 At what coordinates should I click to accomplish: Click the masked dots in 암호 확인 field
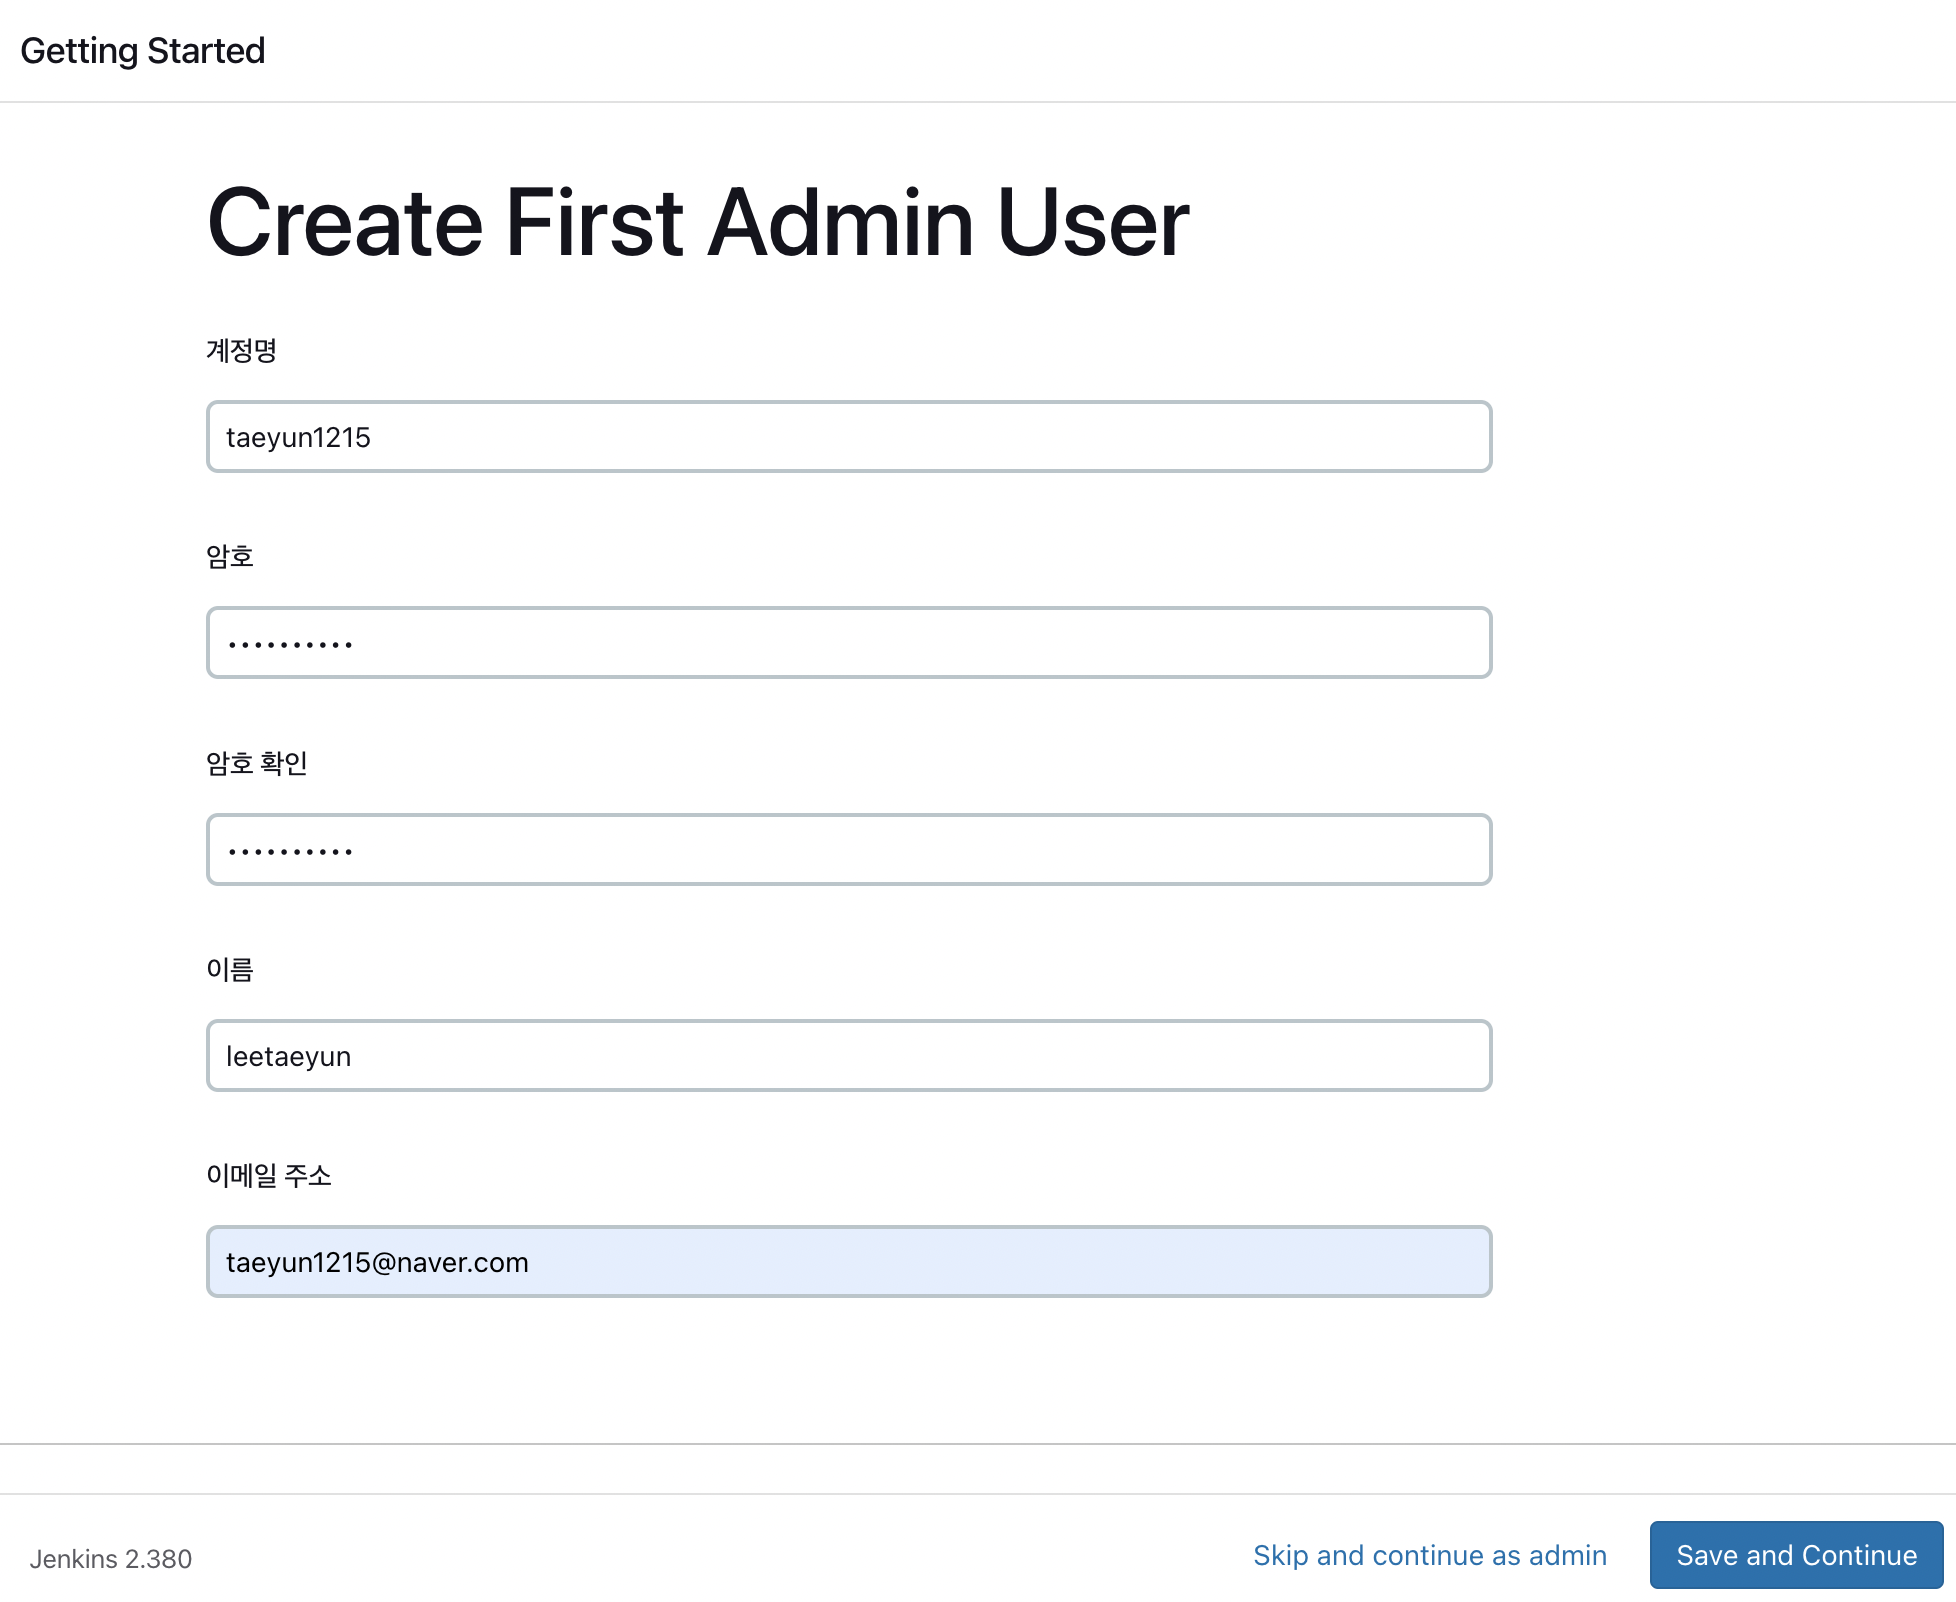pyautogui.click(x=290, y=852)
